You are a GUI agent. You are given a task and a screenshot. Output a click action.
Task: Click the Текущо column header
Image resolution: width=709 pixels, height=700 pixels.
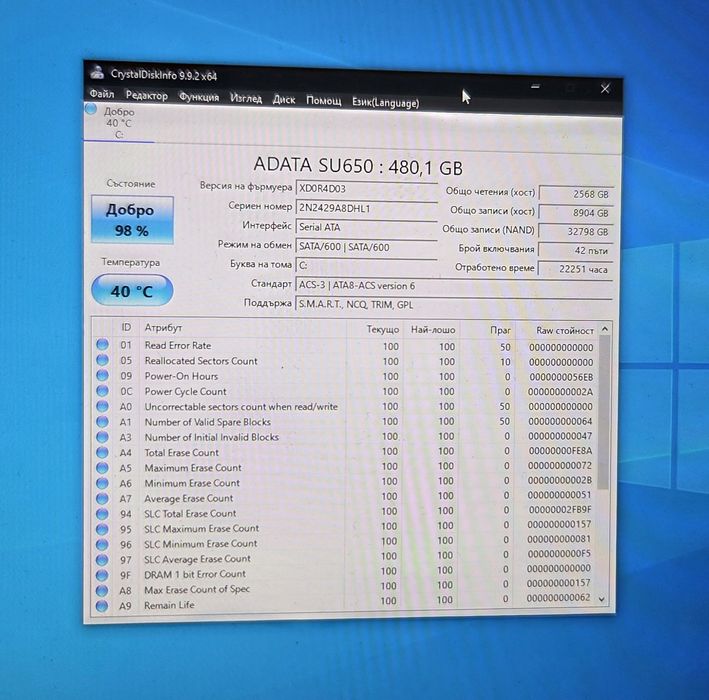click(x=383, y=330)
